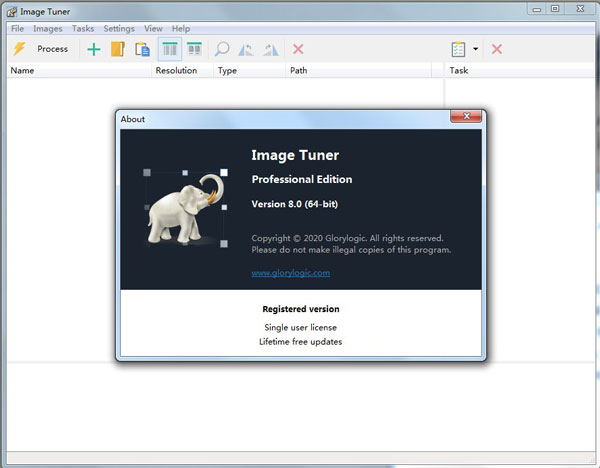
Task: Click 'Version 8.0 (64-bit)' text
Action: (295, 204)
